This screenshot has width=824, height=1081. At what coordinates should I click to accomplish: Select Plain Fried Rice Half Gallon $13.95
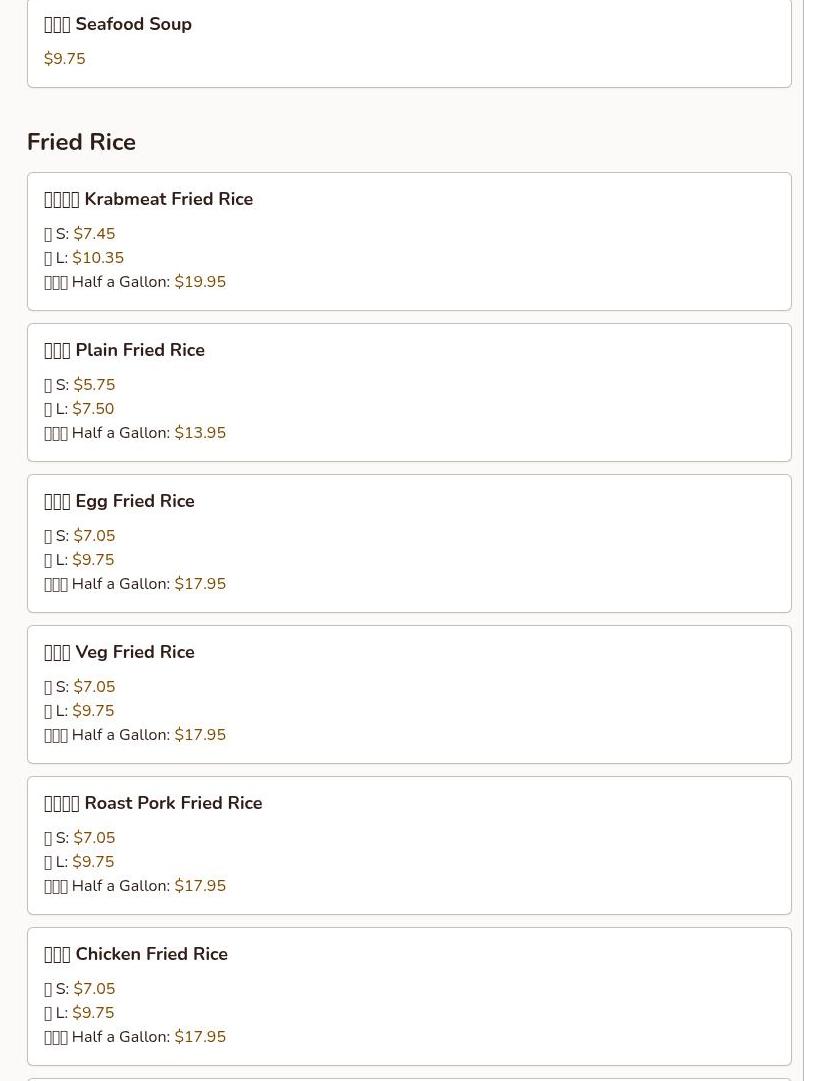[200, 433]
